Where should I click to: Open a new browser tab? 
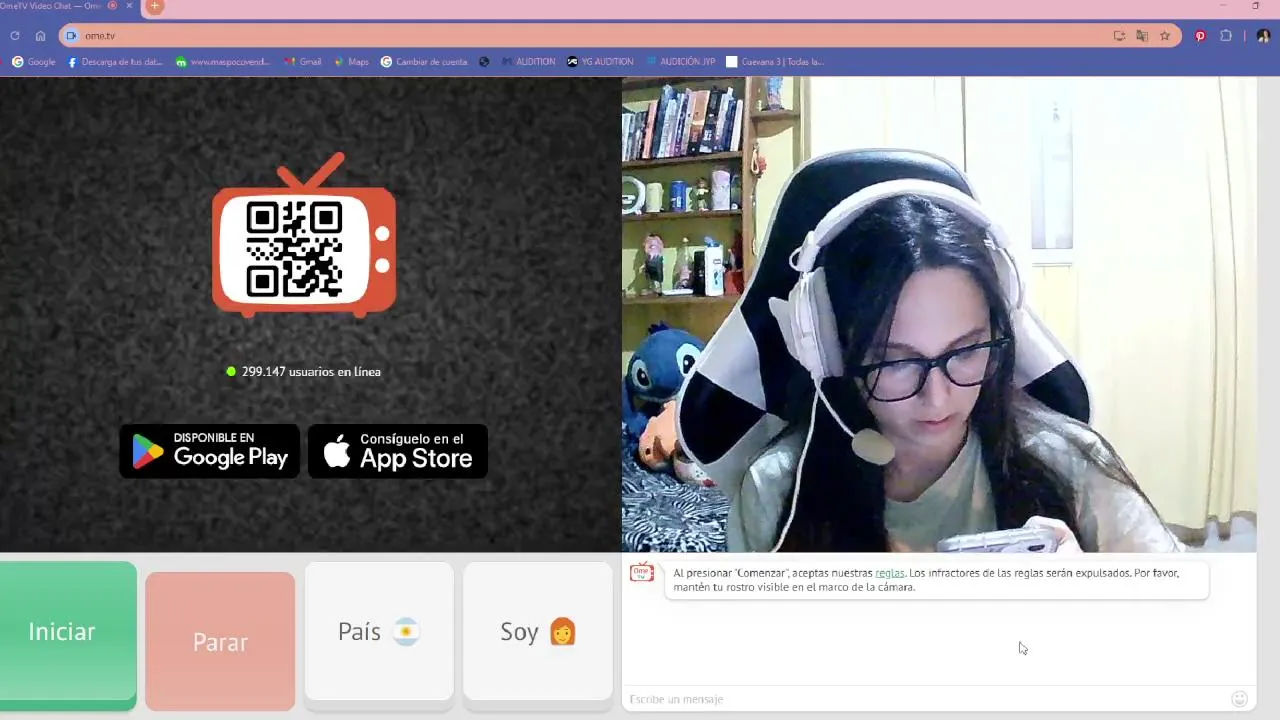point(154,6)
